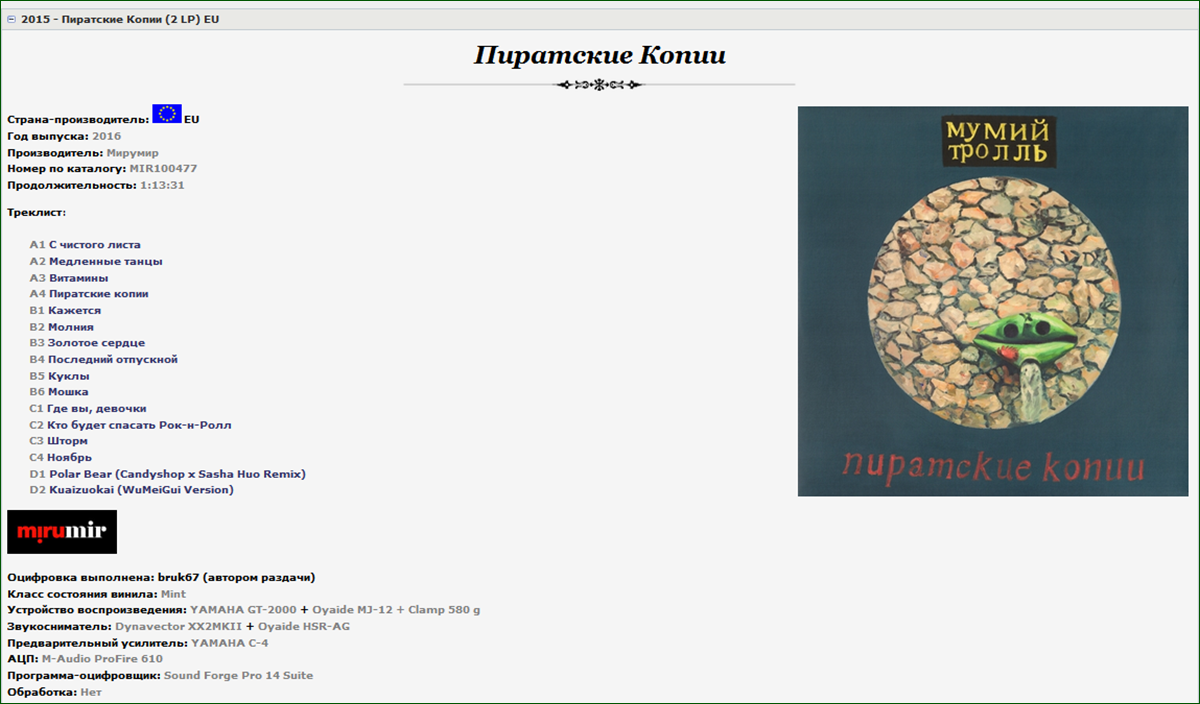1200x704 pixels.
Task: Click the Оцифровка выполнена bruk67 line
Action: point(161,577)
